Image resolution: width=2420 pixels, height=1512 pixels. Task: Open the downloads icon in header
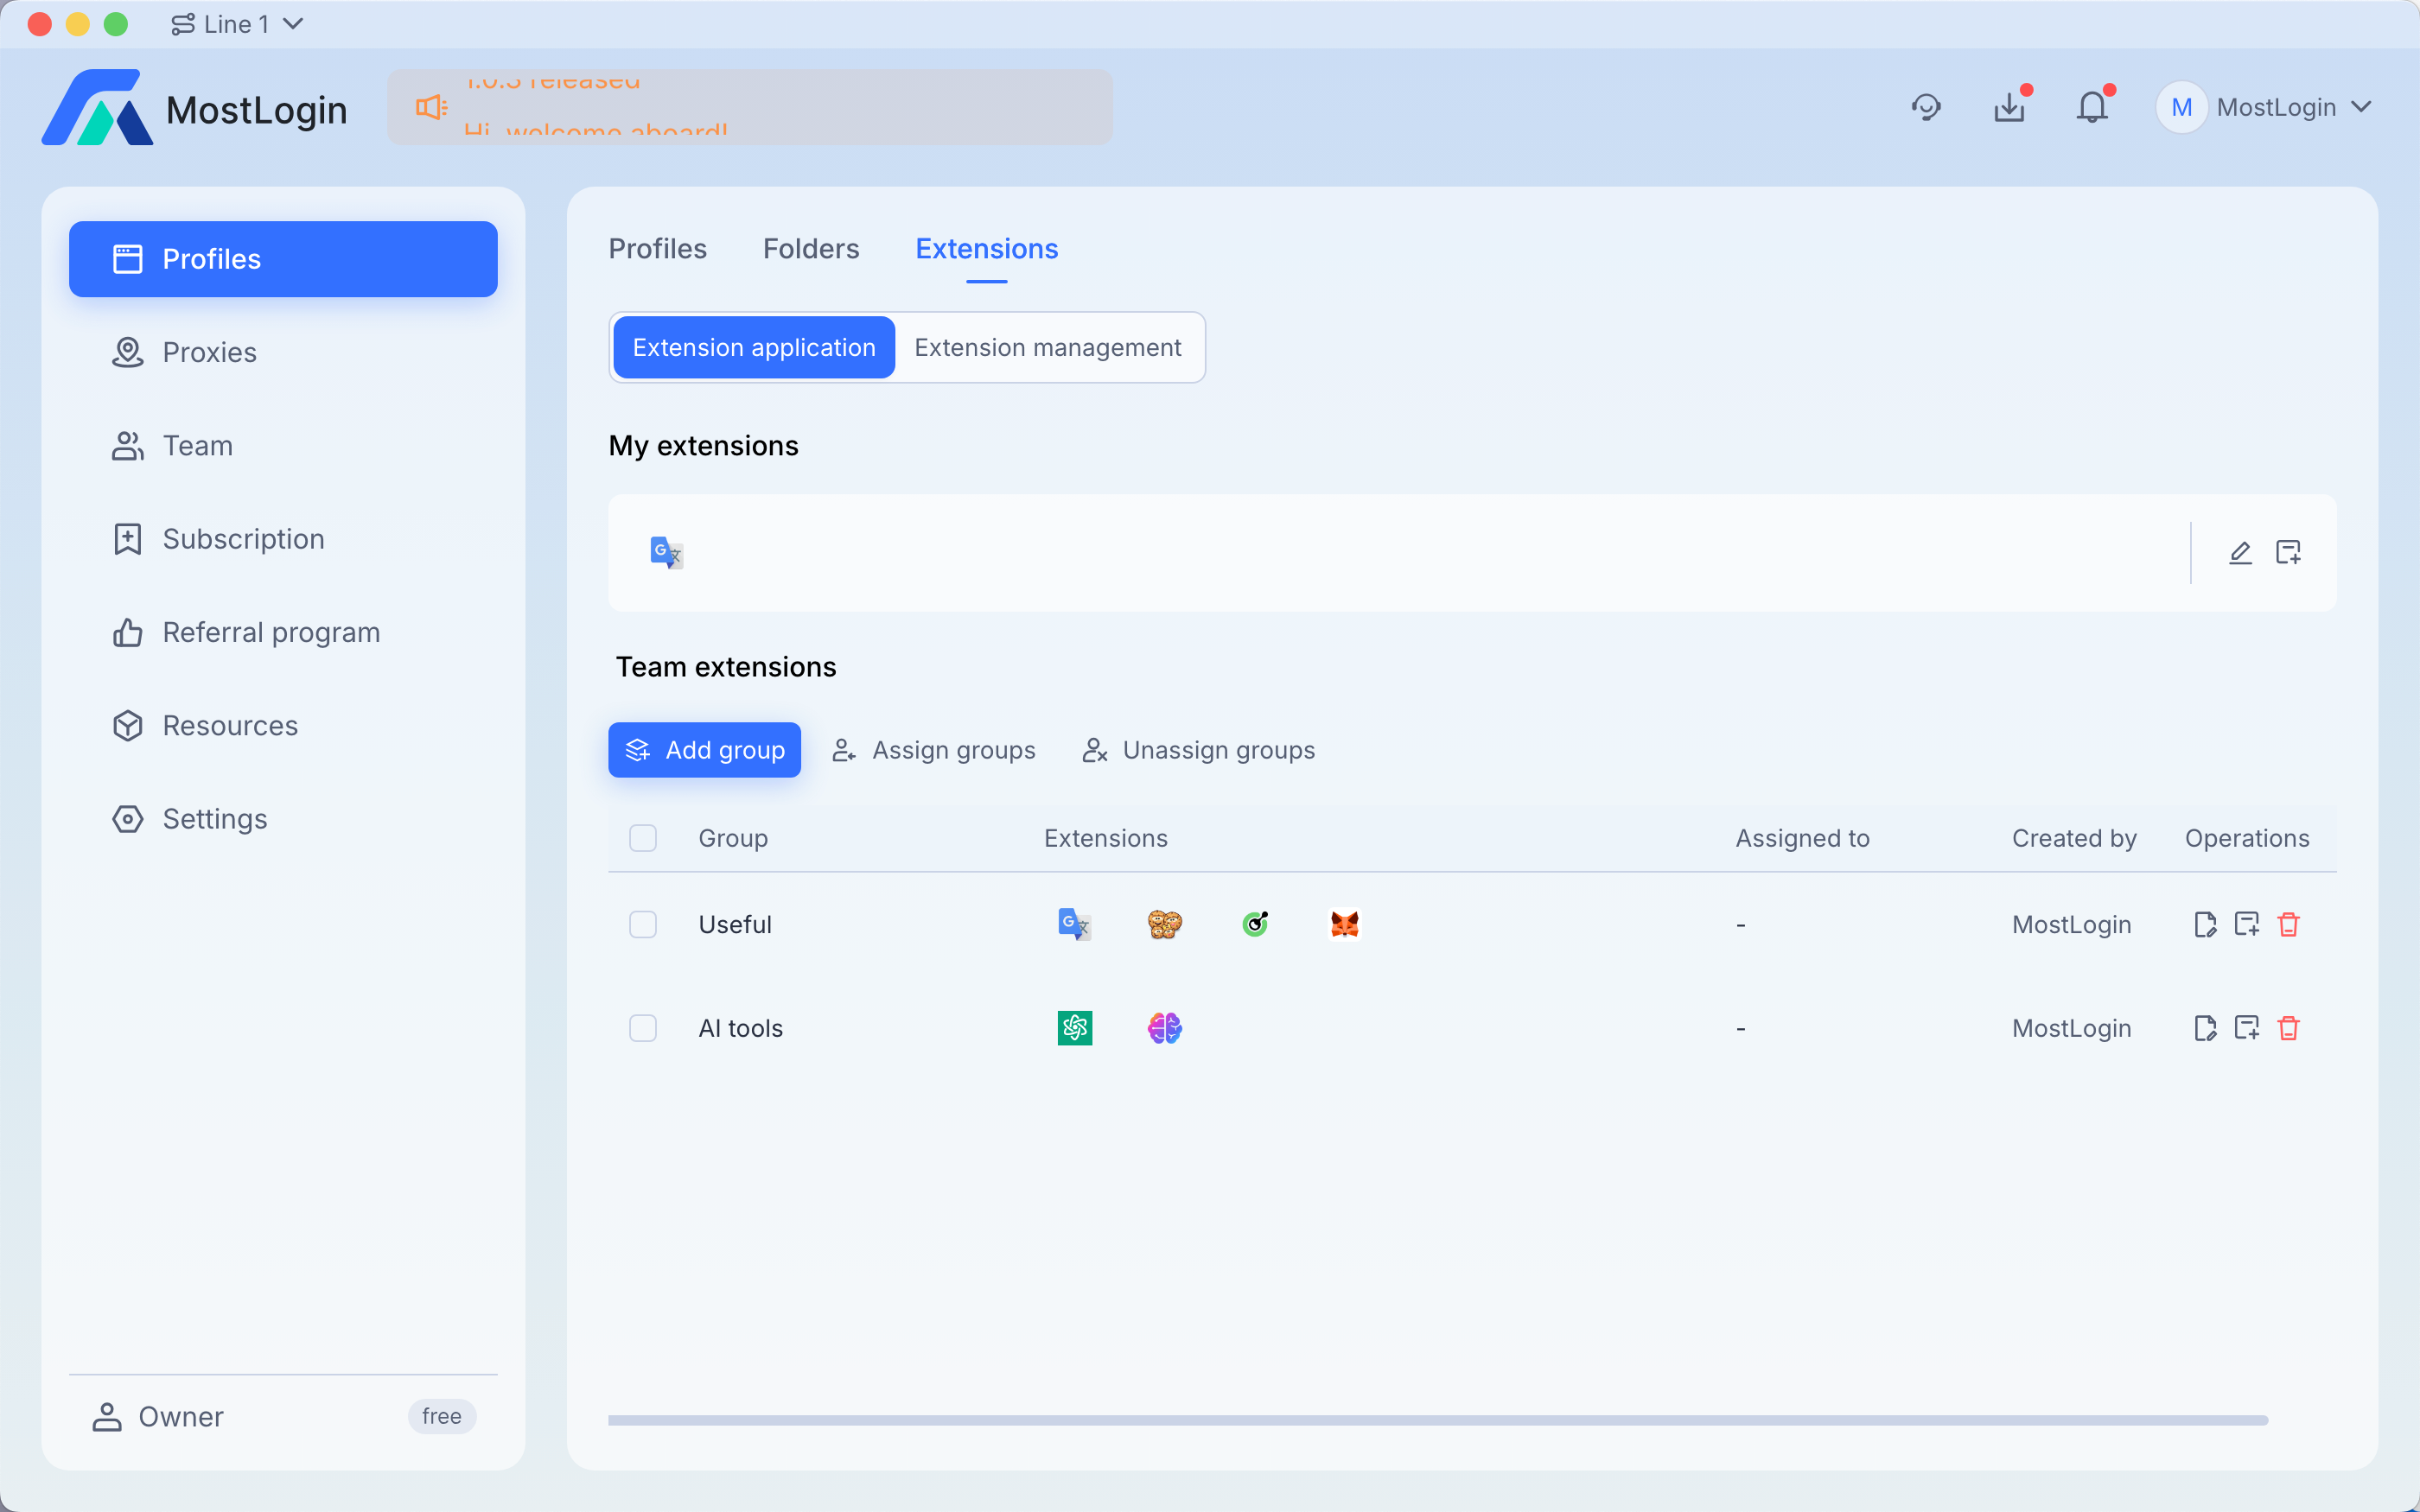tap(2009, 107)
